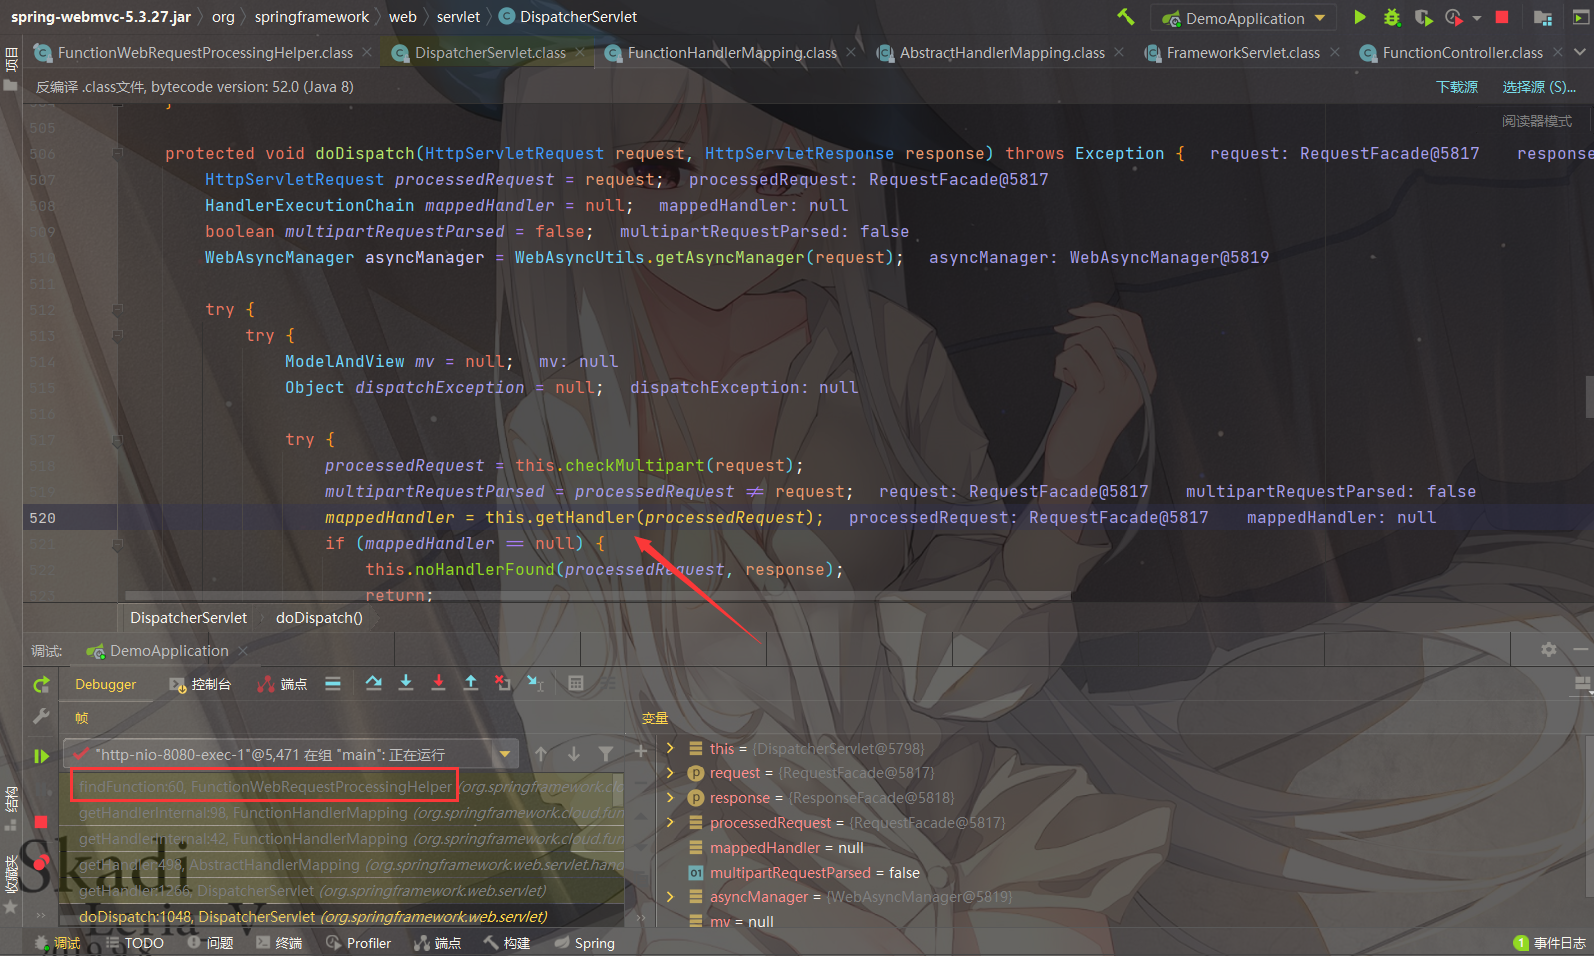Image resolution: width=1594 pixels, height=956 pixels.
Task: Expand the 'processedRequest' variable node
Action: [671, 822]
